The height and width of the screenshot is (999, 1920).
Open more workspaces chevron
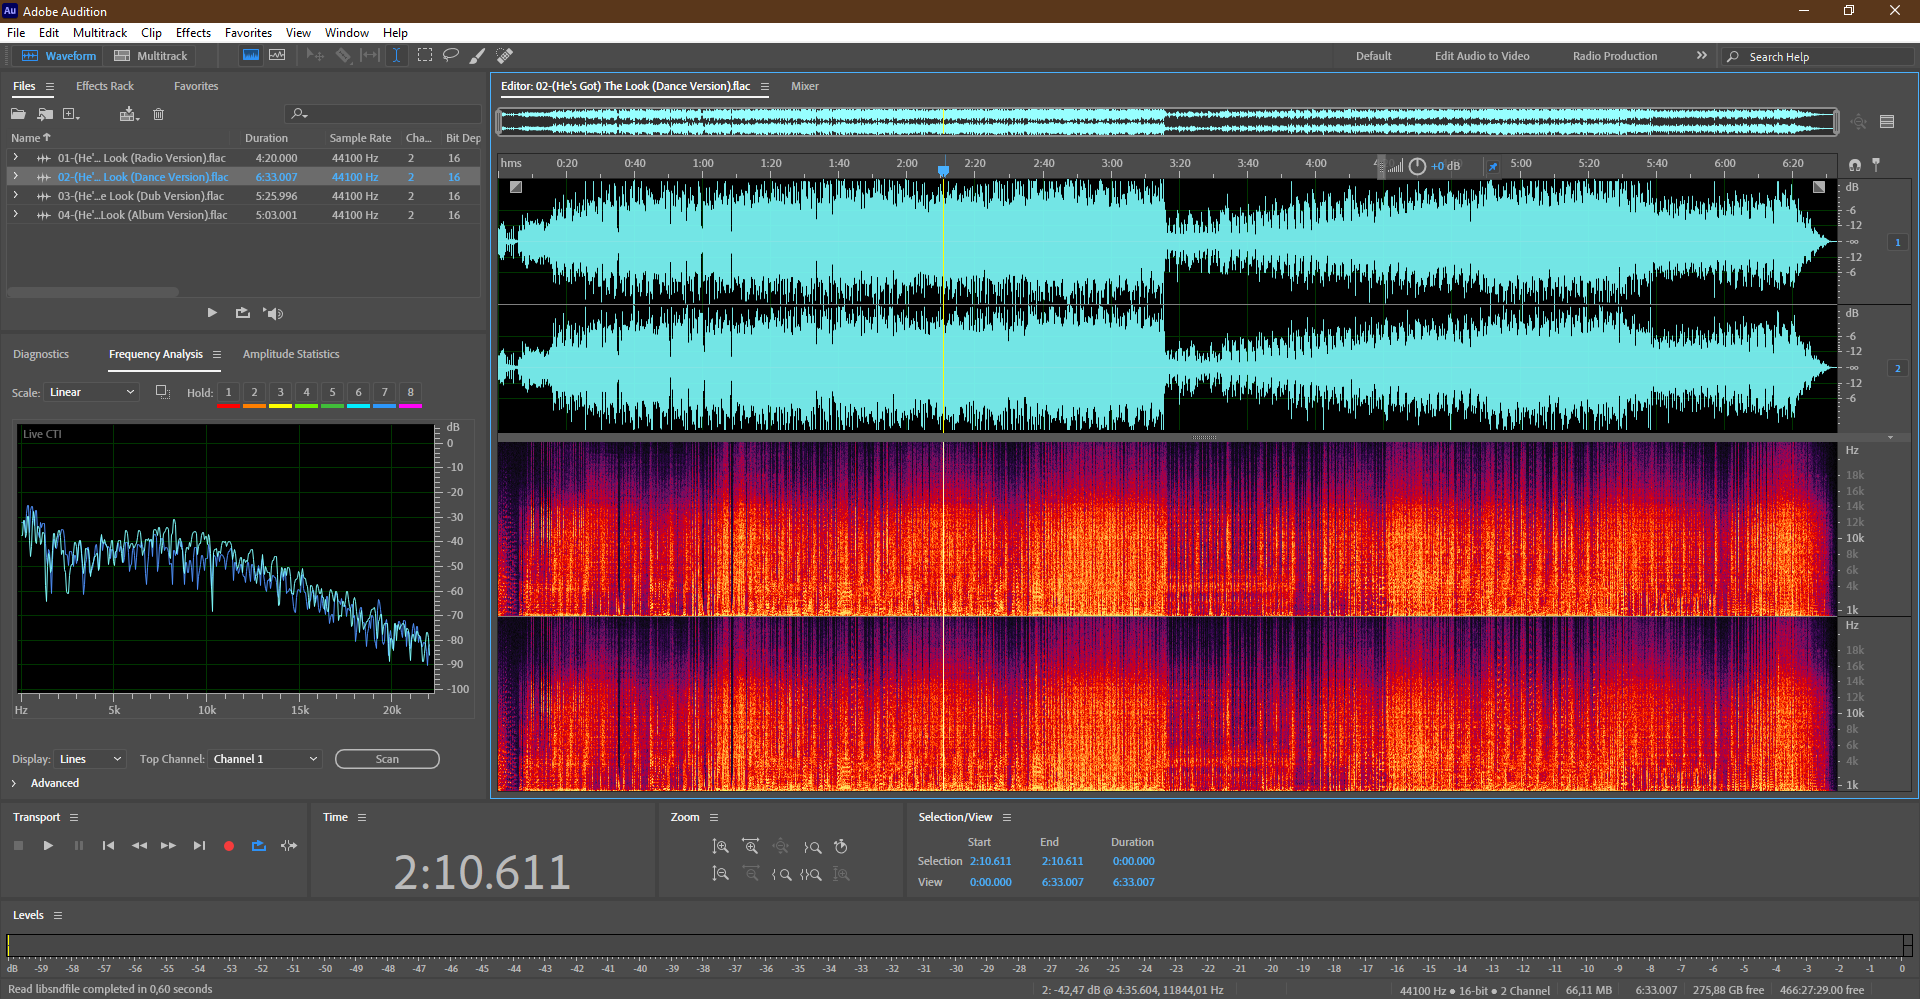(x=1702, y=56)
